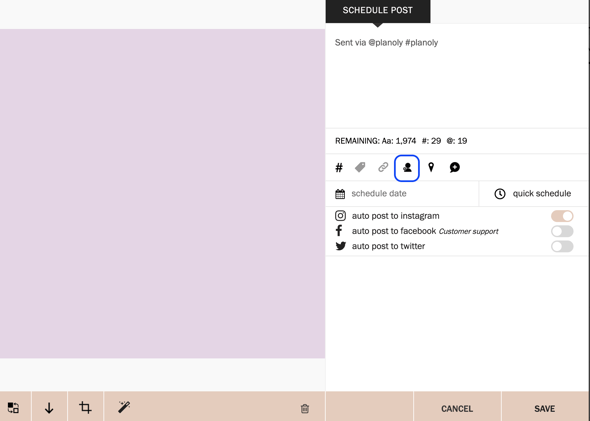Open the hashtag manager icon
The width and height of the screenshot is (590, 421).
[x=339, y=167]
